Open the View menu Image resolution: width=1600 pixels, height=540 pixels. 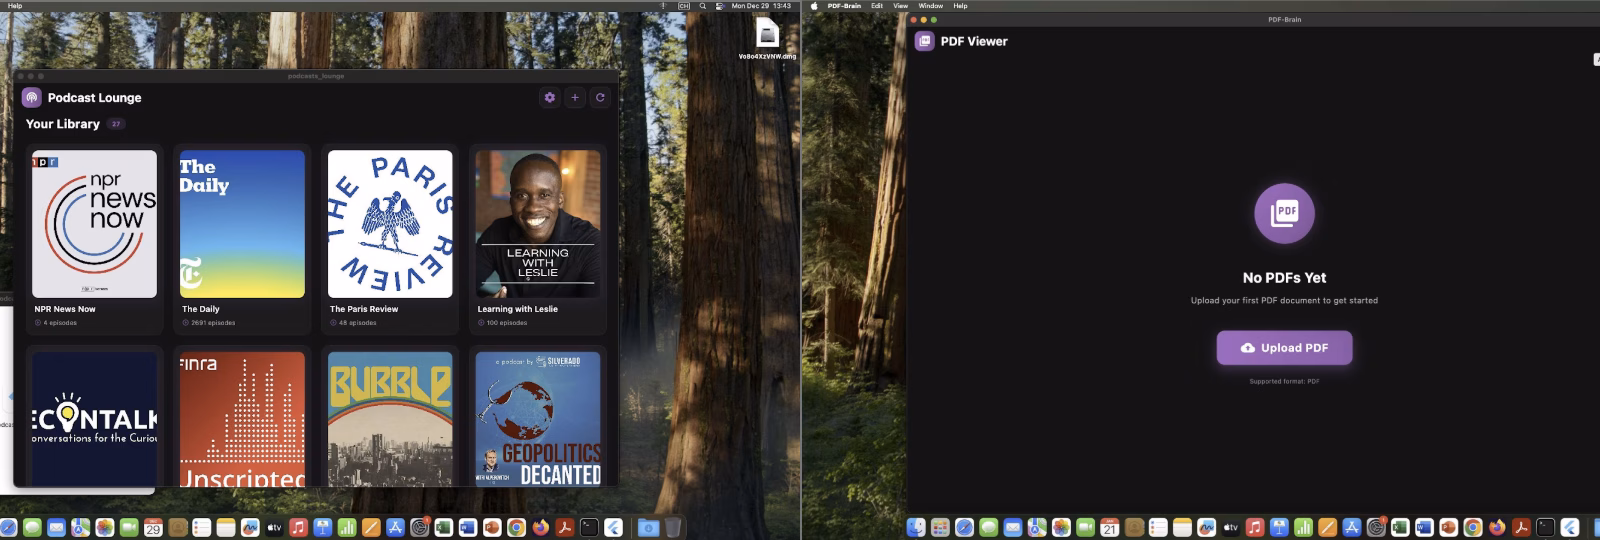click(x=900, y=6)
